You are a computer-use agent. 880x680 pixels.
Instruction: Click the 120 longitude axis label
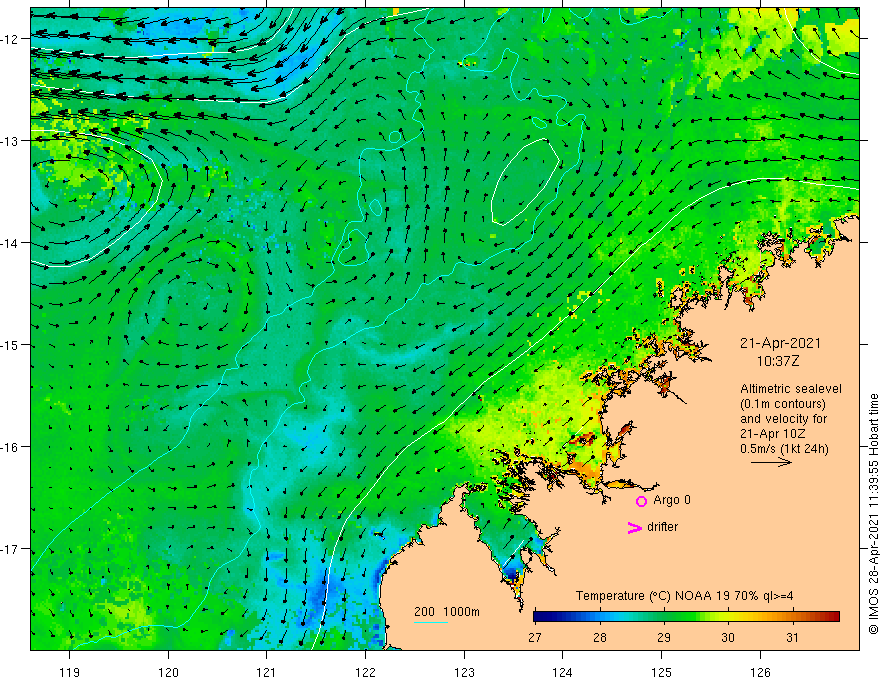[168, 672]
